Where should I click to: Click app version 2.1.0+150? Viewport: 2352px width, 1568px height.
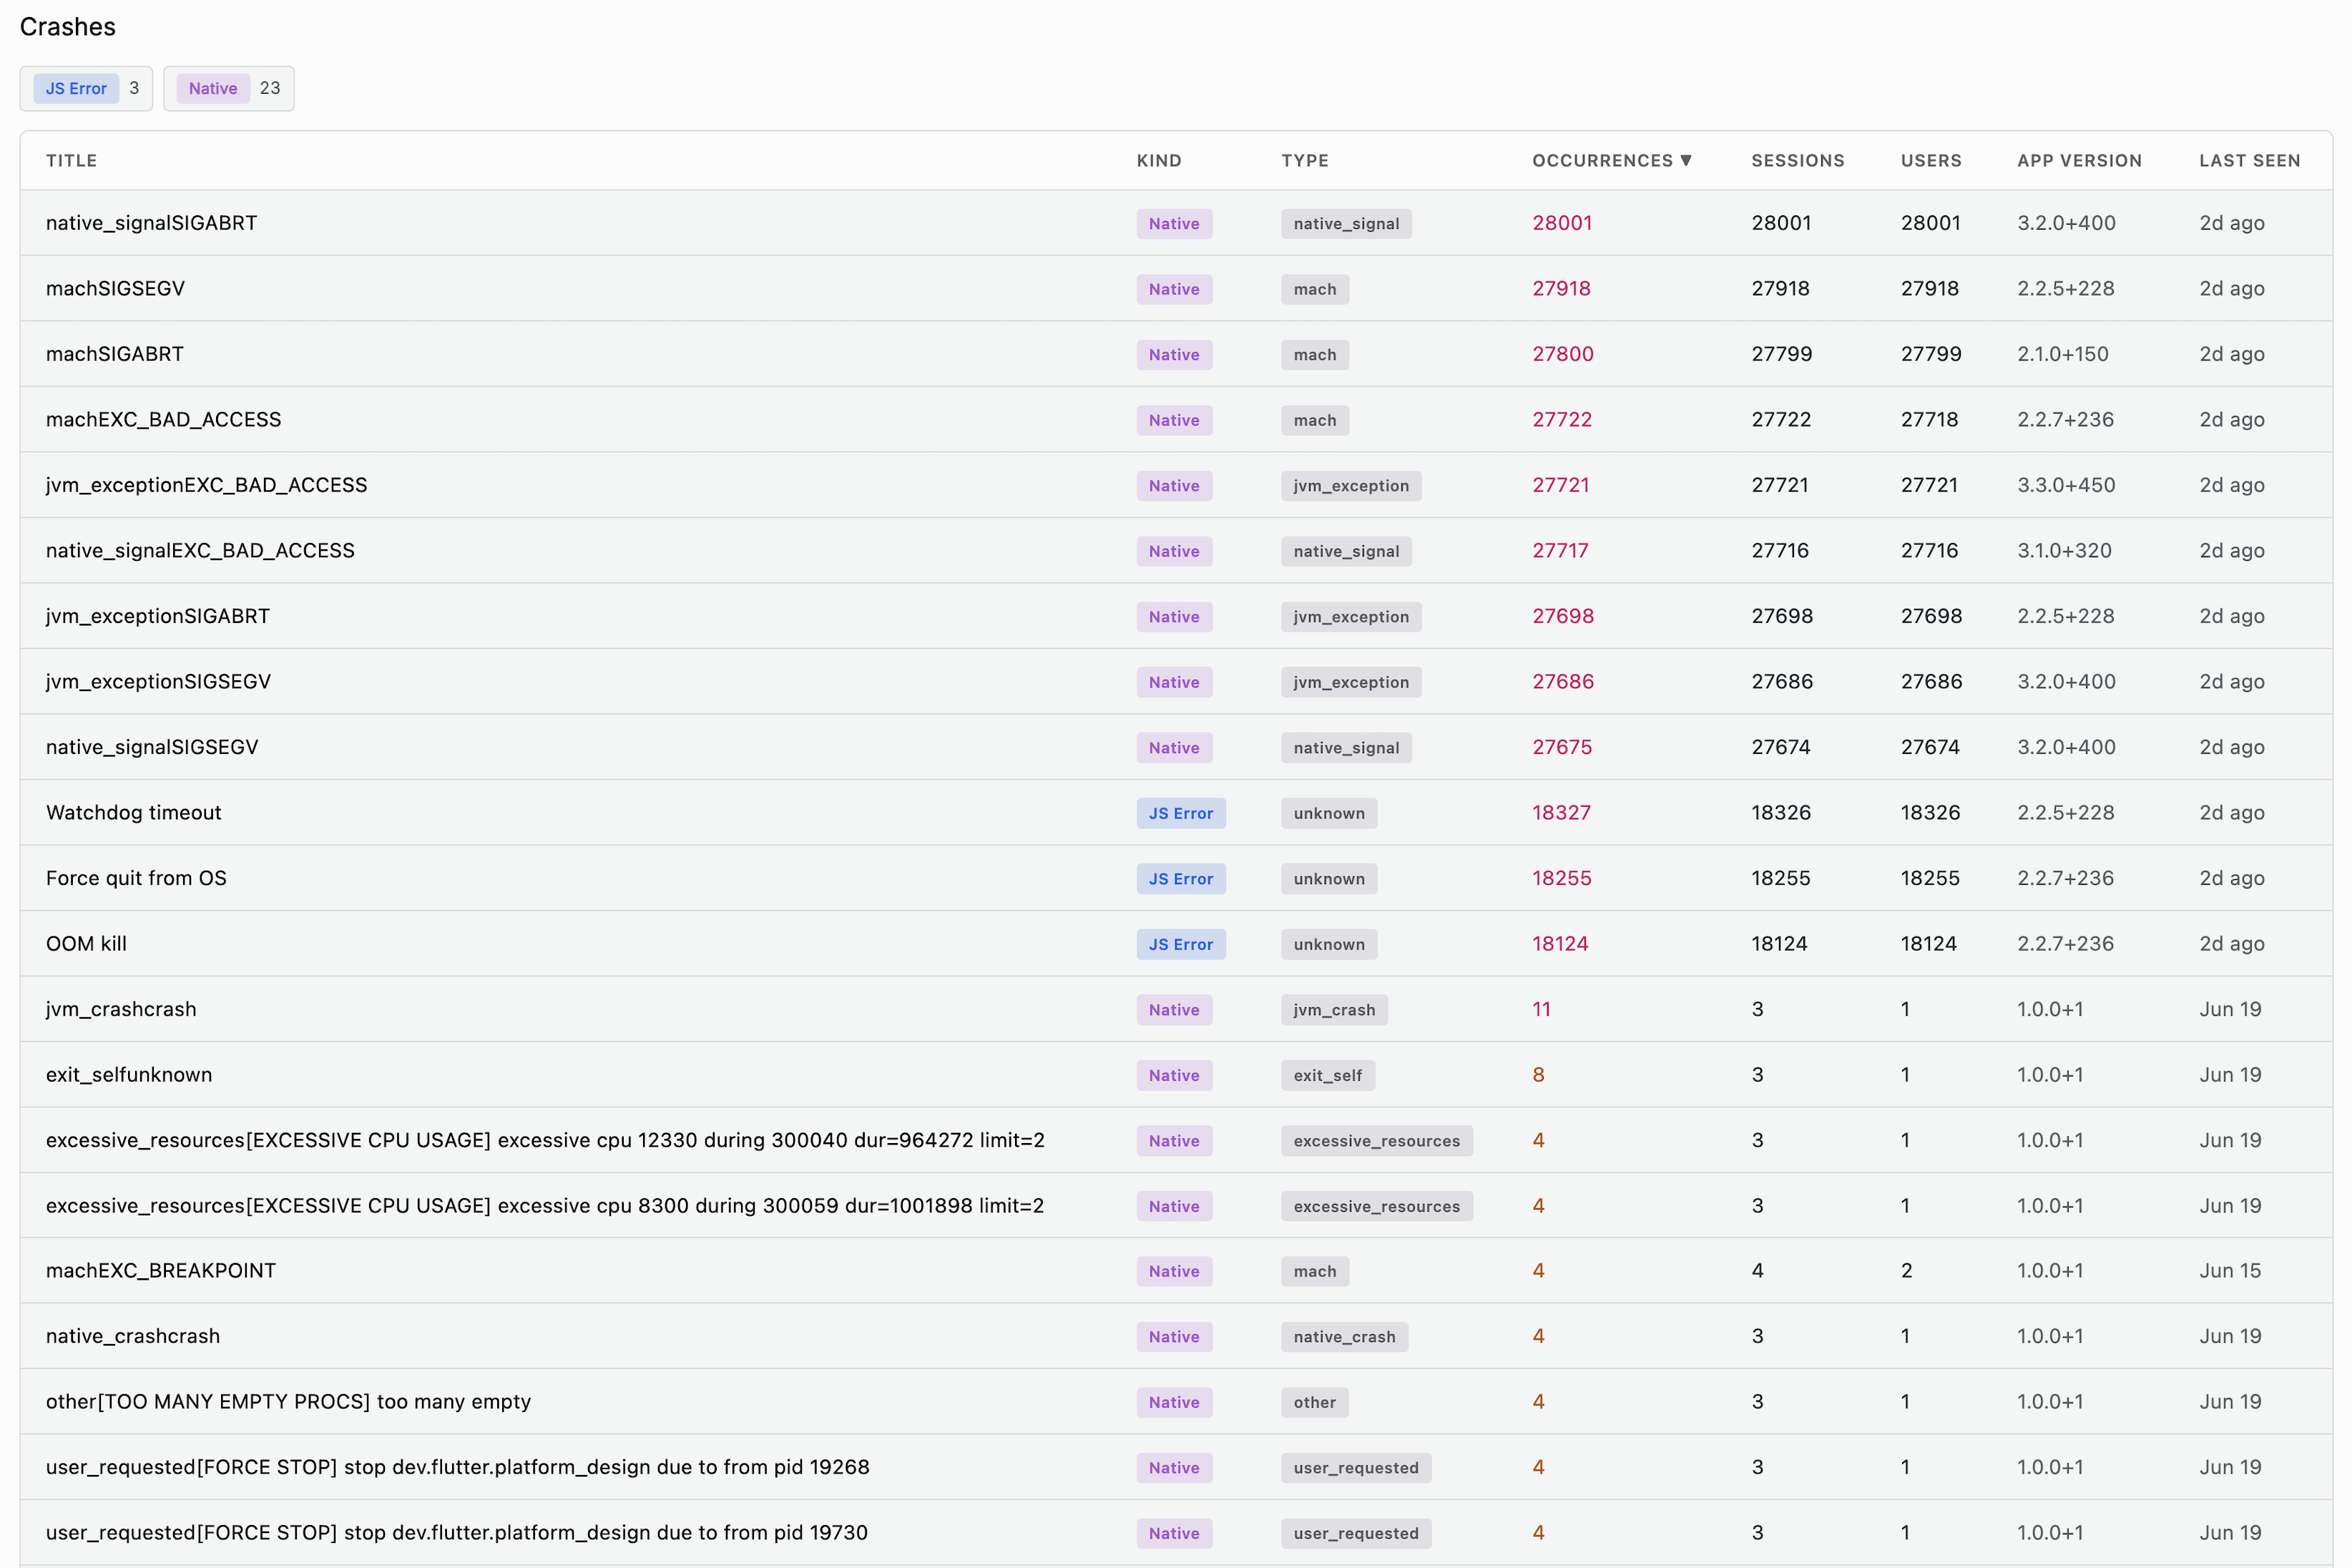click(x=2062, y=354)
